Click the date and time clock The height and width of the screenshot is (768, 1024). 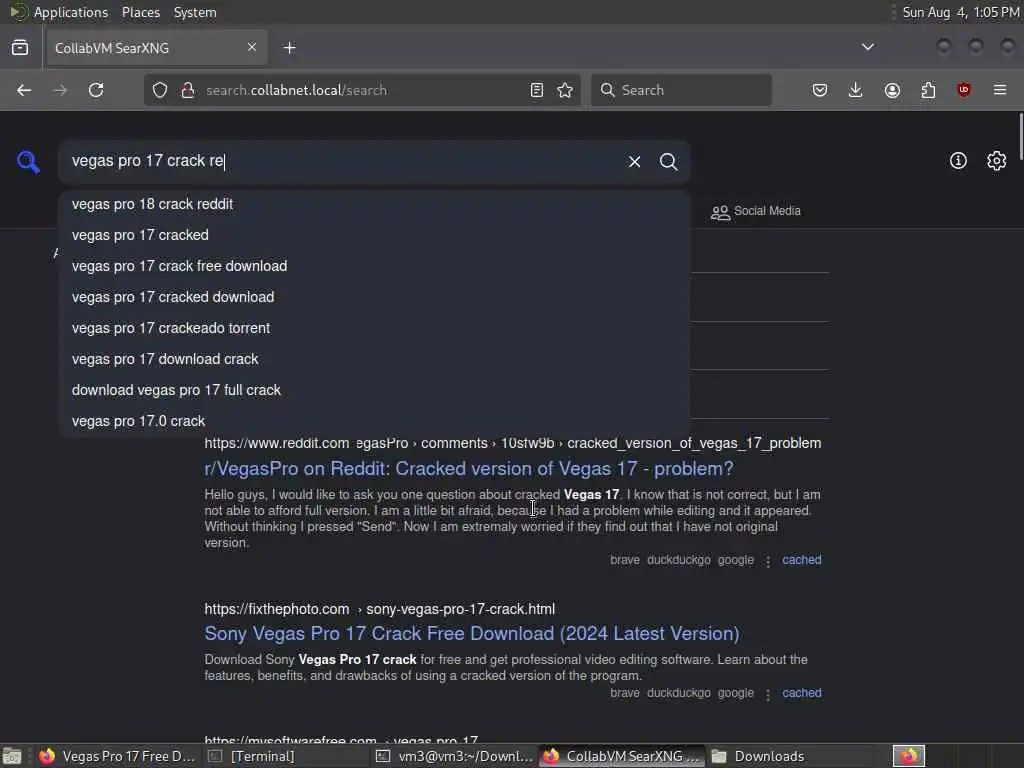tap(961, 12)
